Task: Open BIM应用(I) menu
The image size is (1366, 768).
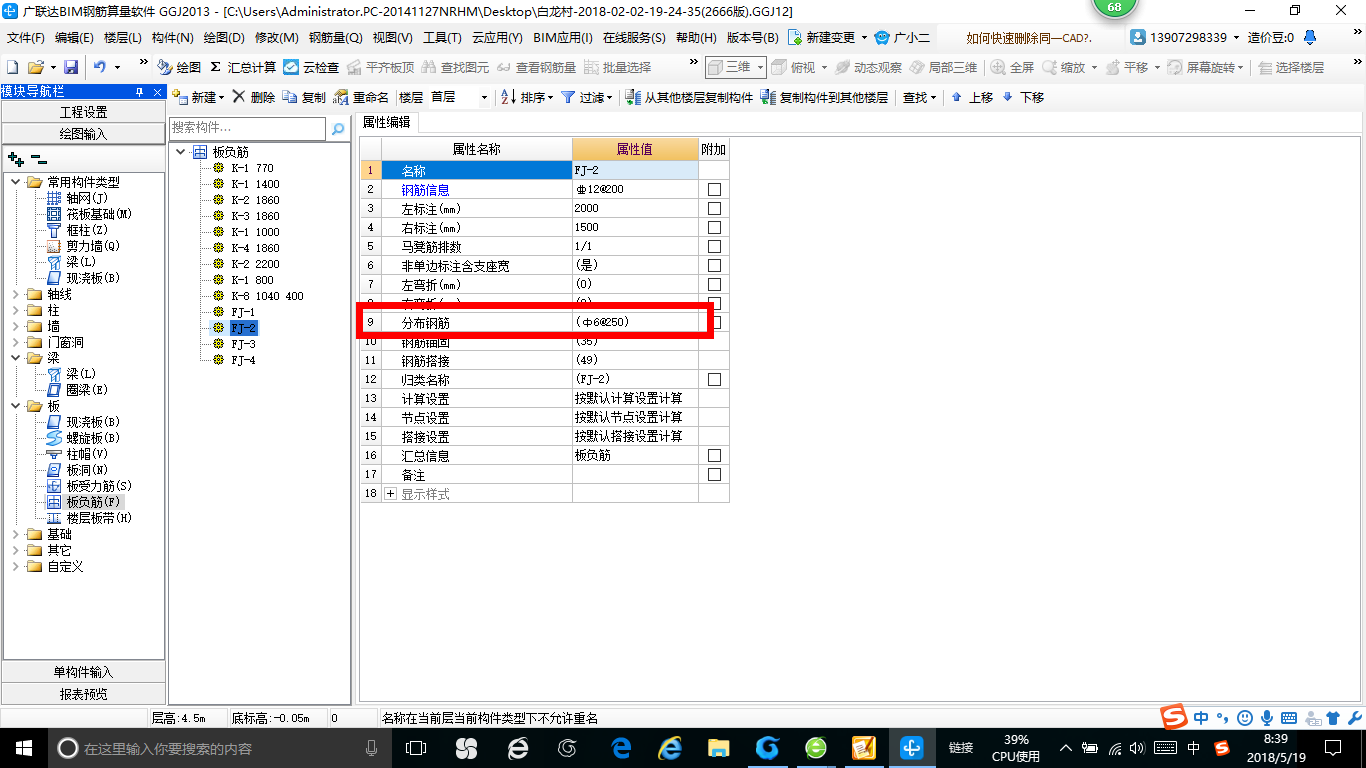Action: point(563,38)
